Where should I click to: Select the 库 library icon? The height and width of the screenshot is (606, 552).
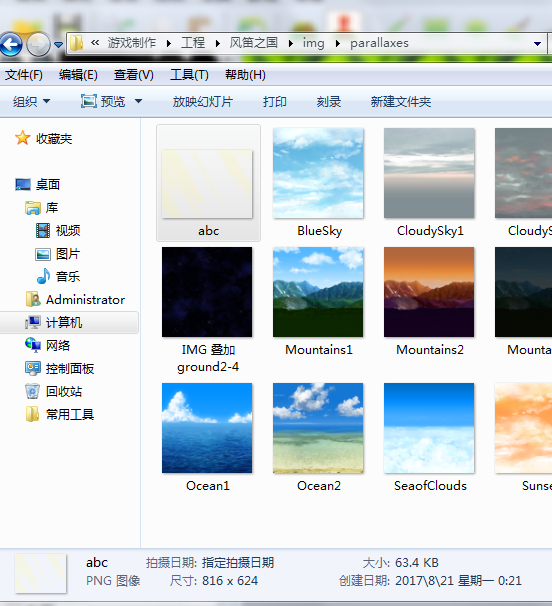[x=33, y=208]
